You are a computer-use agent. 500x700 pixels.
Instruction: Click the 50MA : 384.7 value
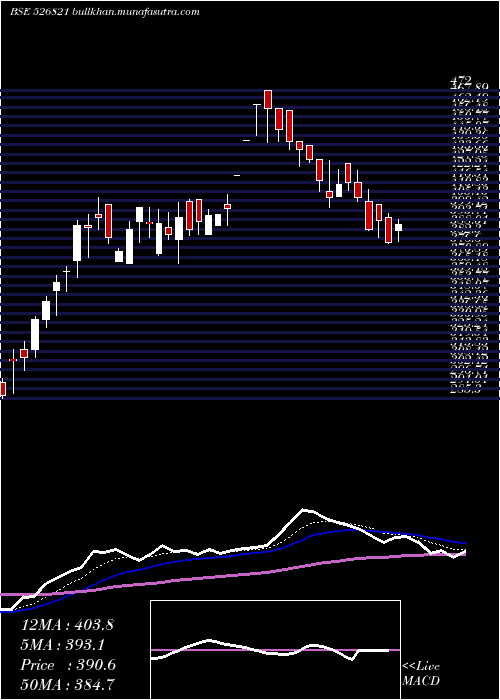[x=69, y=685]
